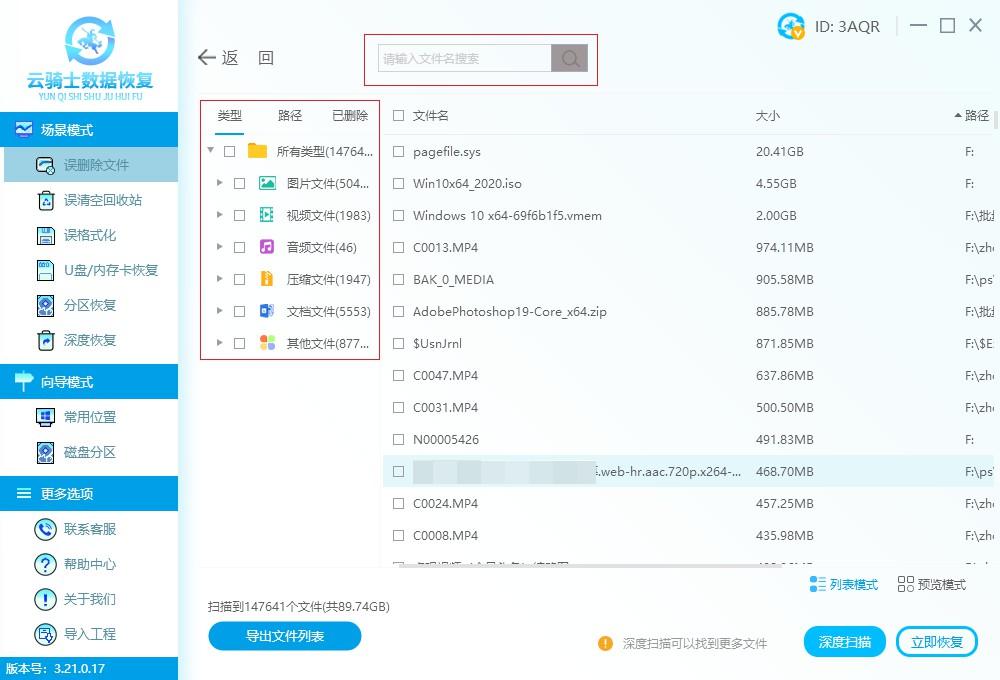The image size is (1000, 680).
Task: Tick the Win10x64_2020.iso checkbox
Action: (399, 184)
